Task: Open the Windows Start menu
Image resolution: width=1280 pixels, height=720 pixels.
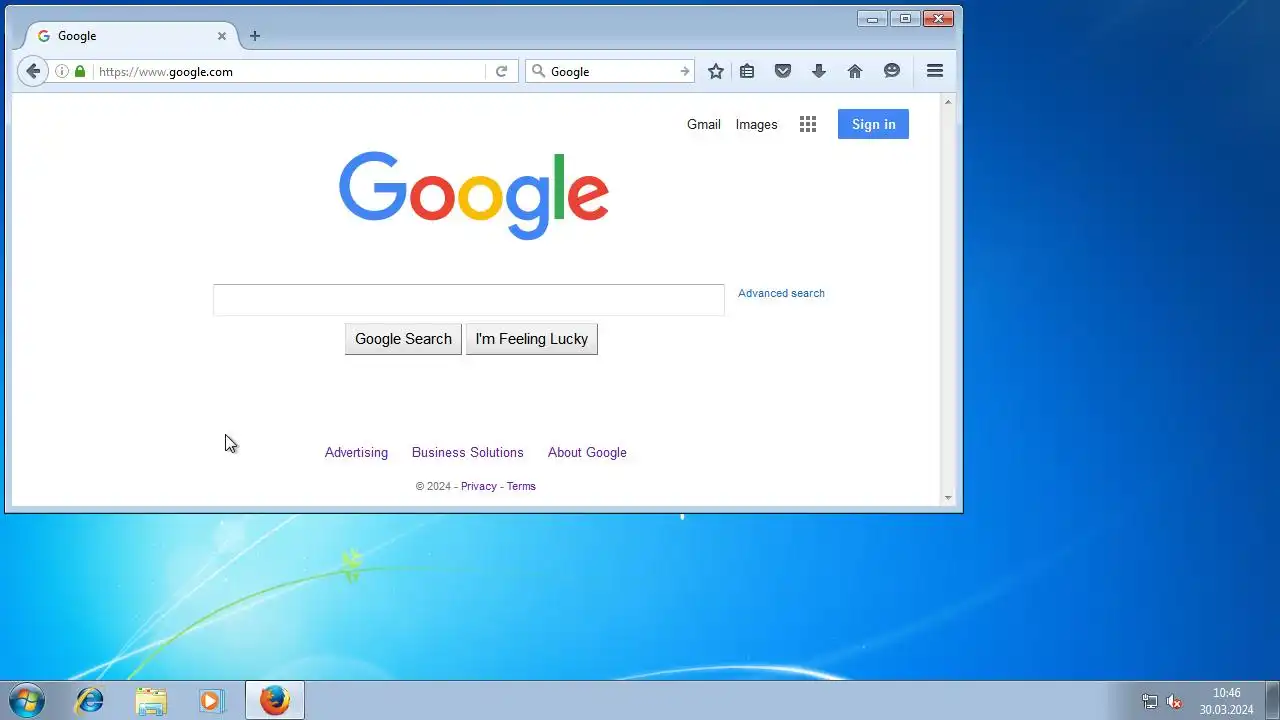Action: pos(26,700)
